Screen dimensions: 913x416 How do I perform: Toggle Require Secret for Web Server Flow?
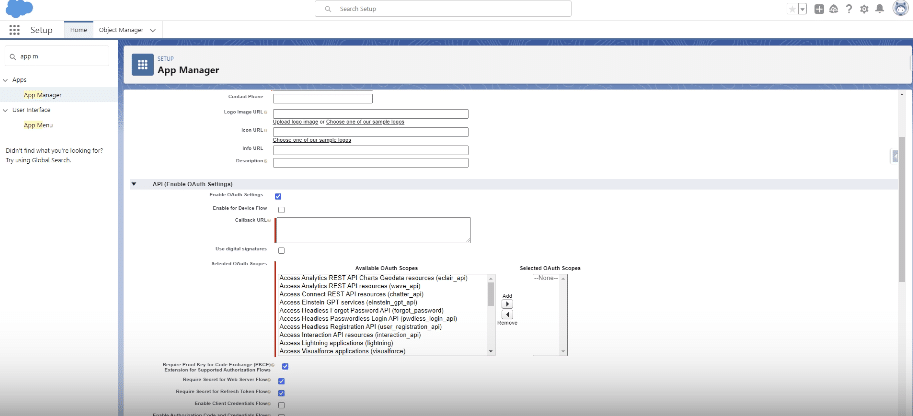click(281, 381)
